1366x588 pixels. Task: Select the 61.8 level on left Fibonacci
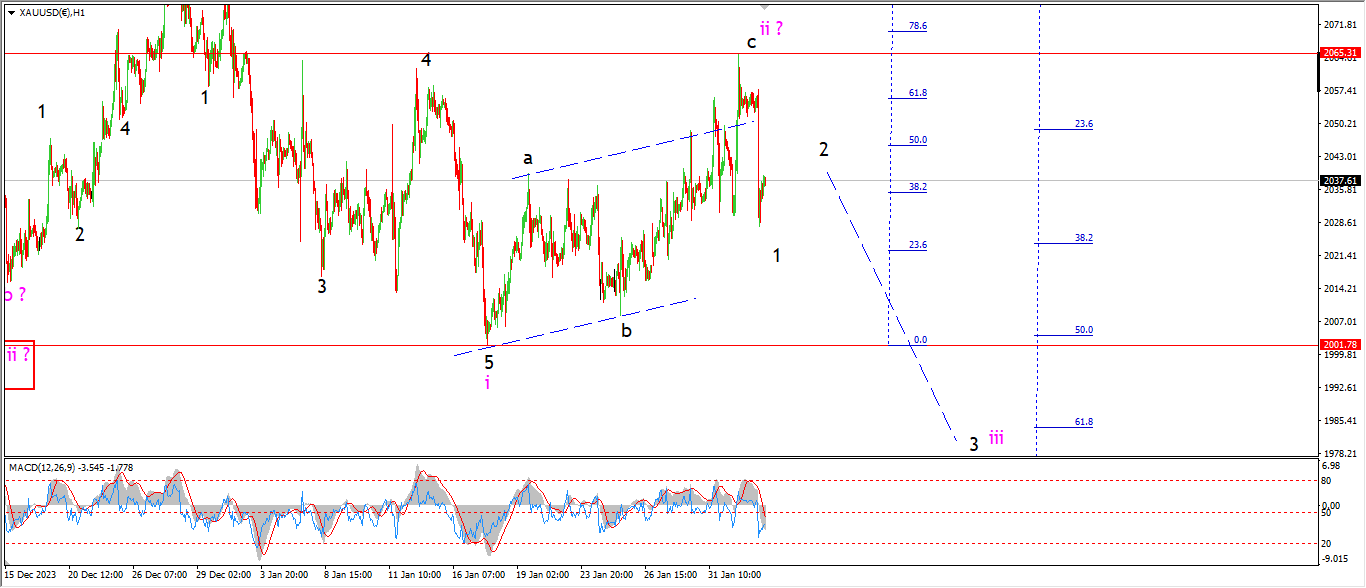[x=917, y=93]
